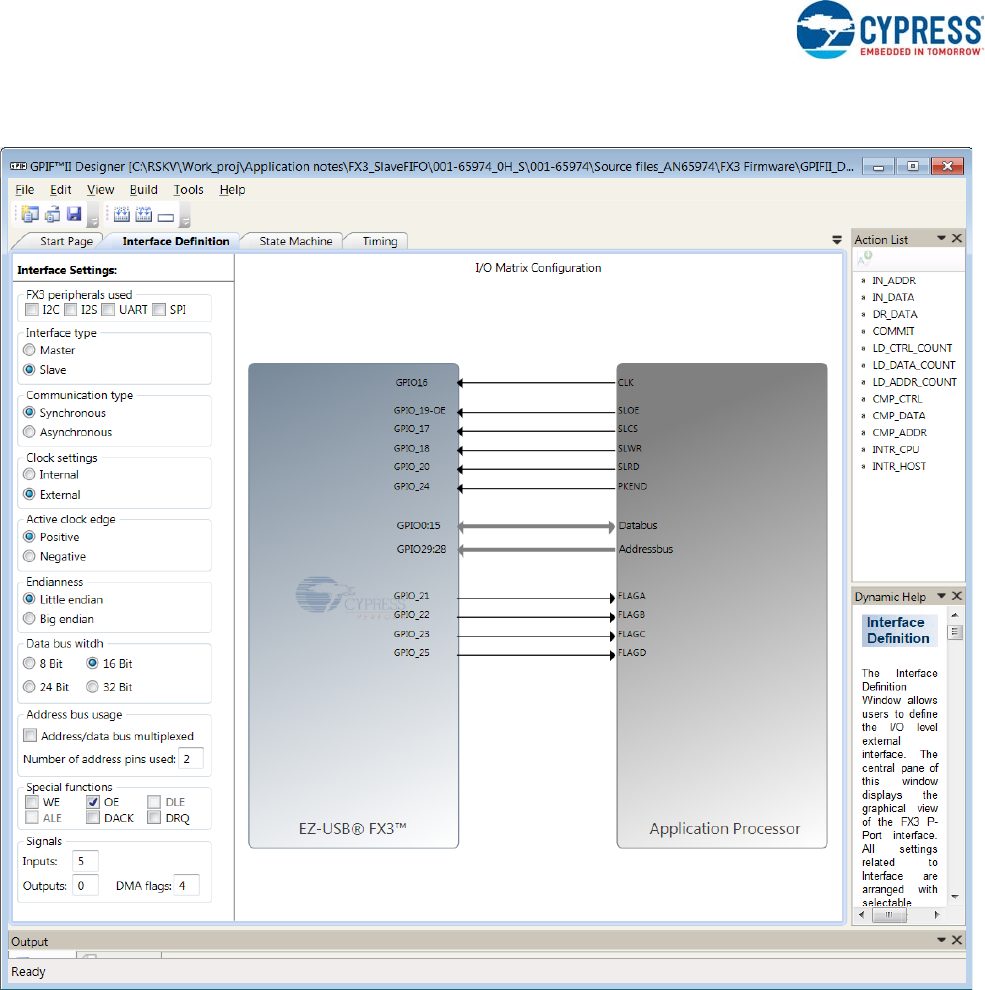The width and height of the screenshot is (985, 990).
Task: Open the Action List panel dropdown arrow
Action: click(x=941, y=238)
